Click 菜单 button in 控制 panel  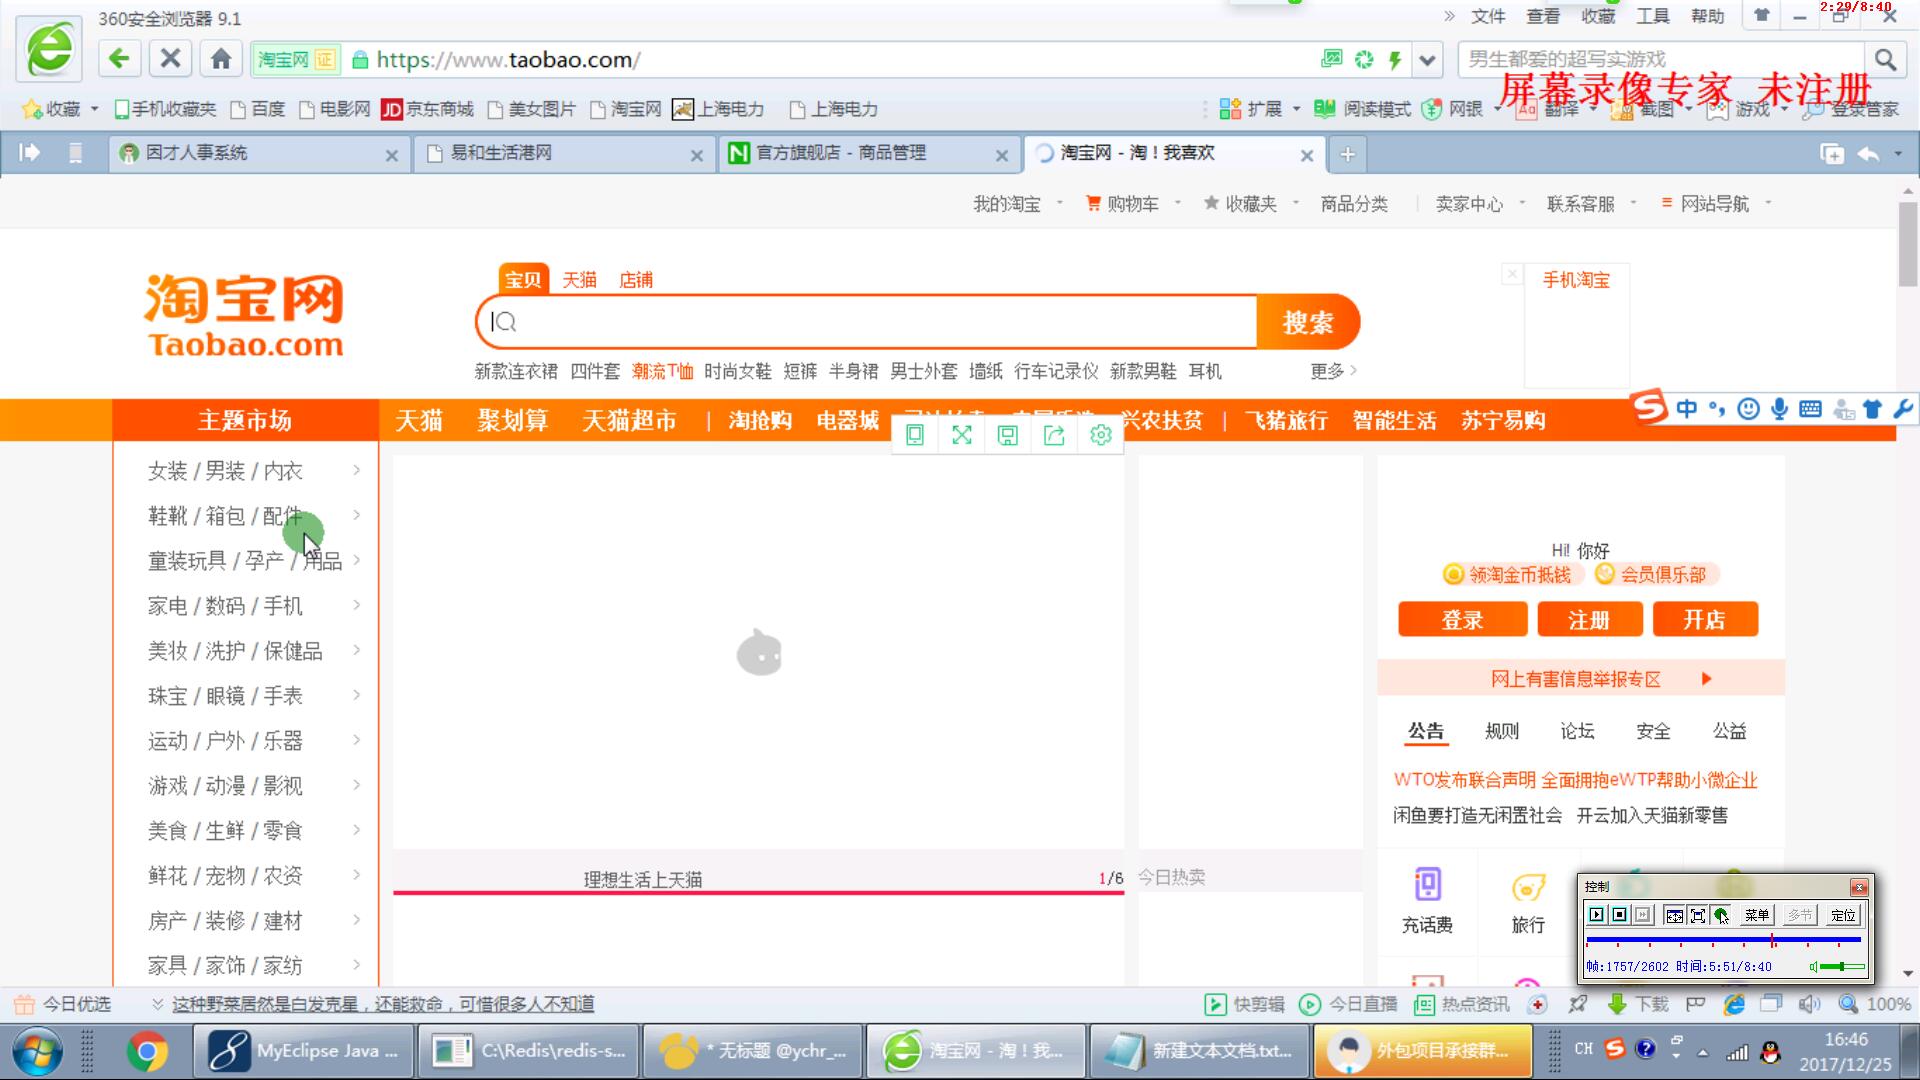click(1757, 915)
